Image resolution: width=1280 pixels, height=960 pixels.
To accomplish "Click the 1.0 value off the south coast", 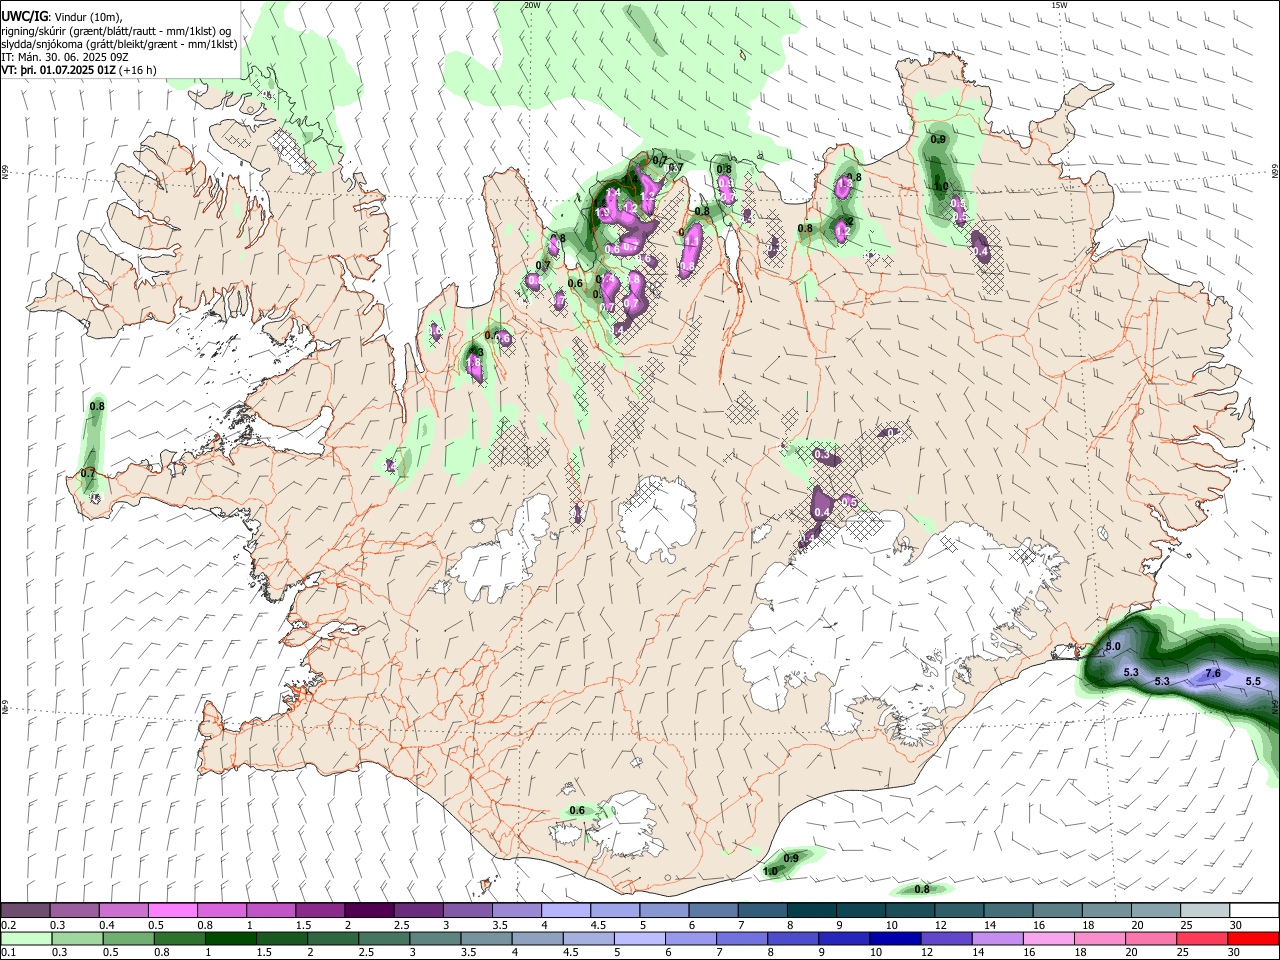I will (x=770, y=872).
